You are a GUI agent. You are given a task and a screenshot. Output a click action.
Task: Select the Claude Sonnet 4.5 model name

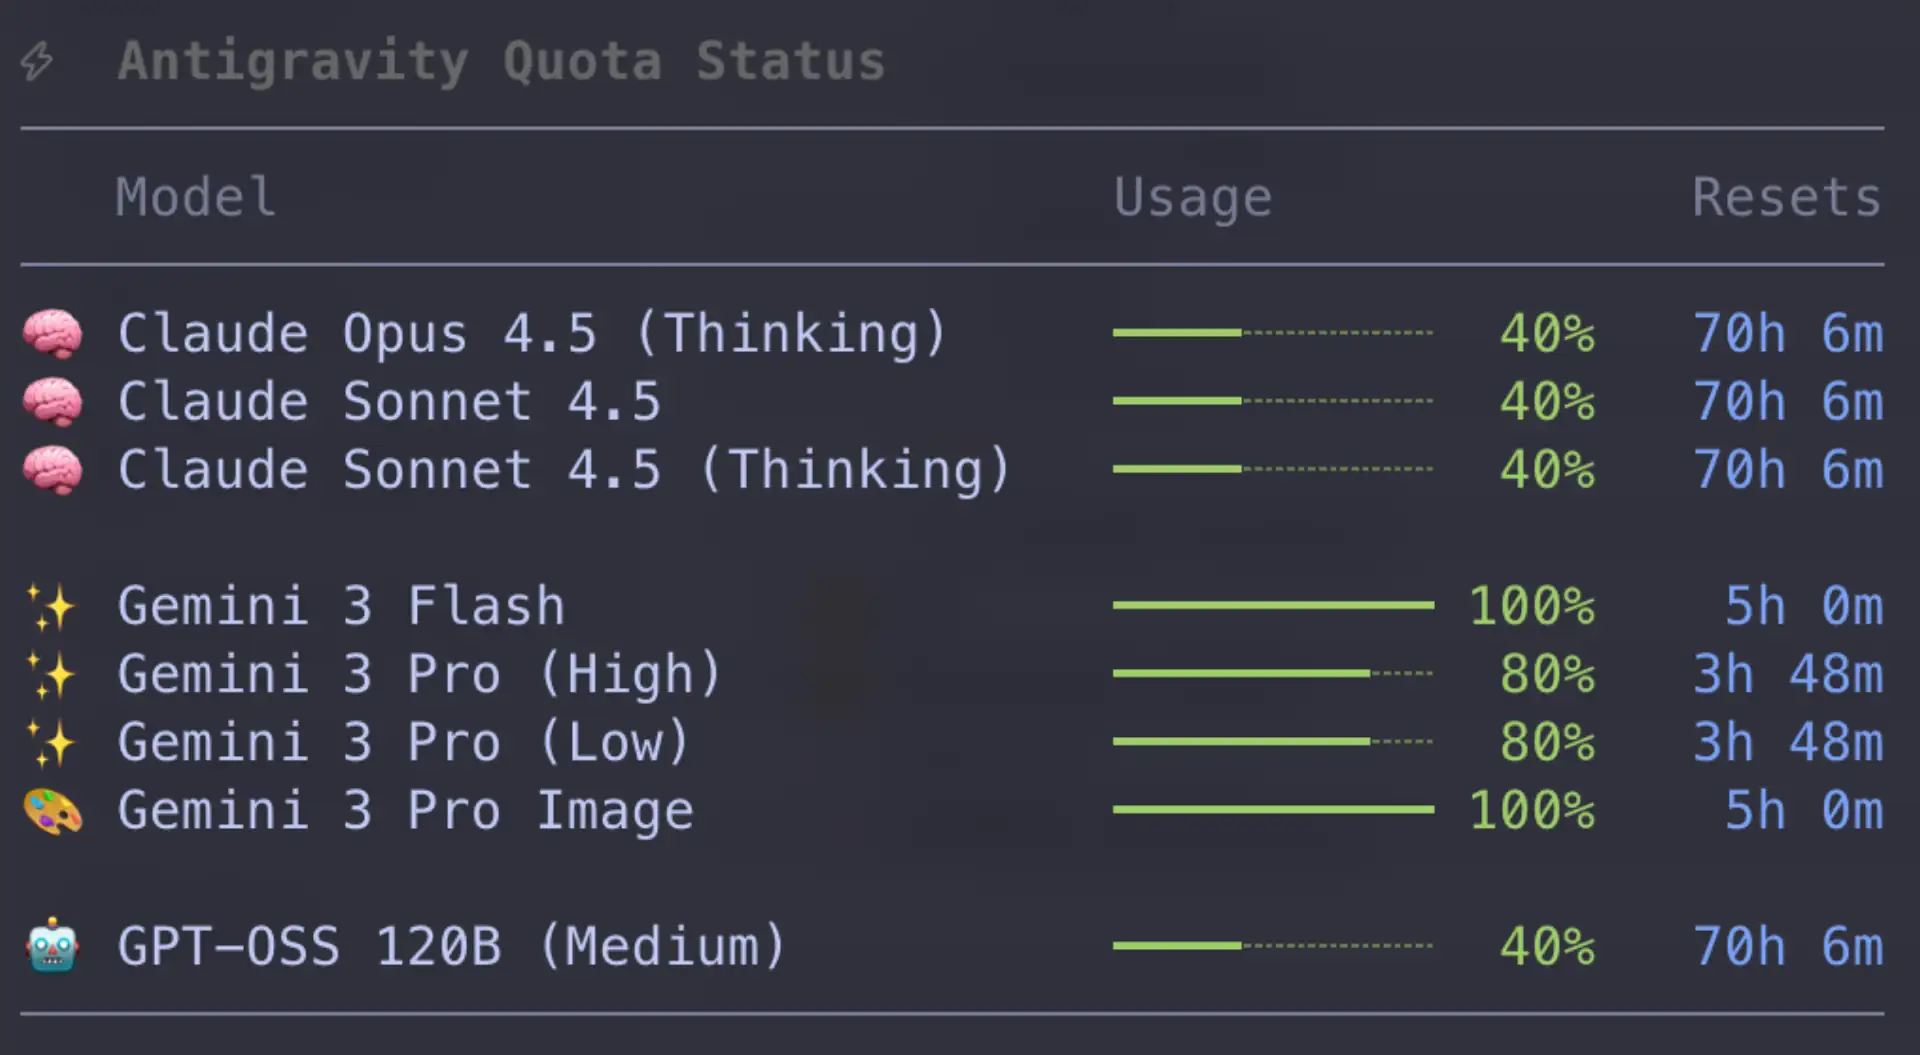tap(389, 402)
